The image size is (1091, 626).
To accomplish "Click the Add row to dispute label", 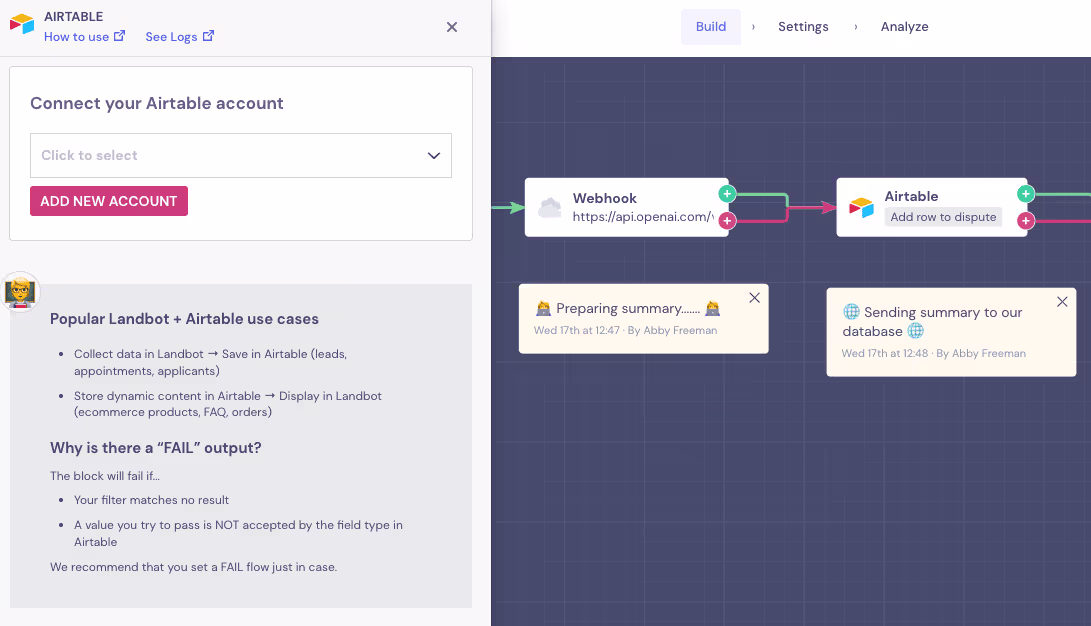I will point(943,217).
